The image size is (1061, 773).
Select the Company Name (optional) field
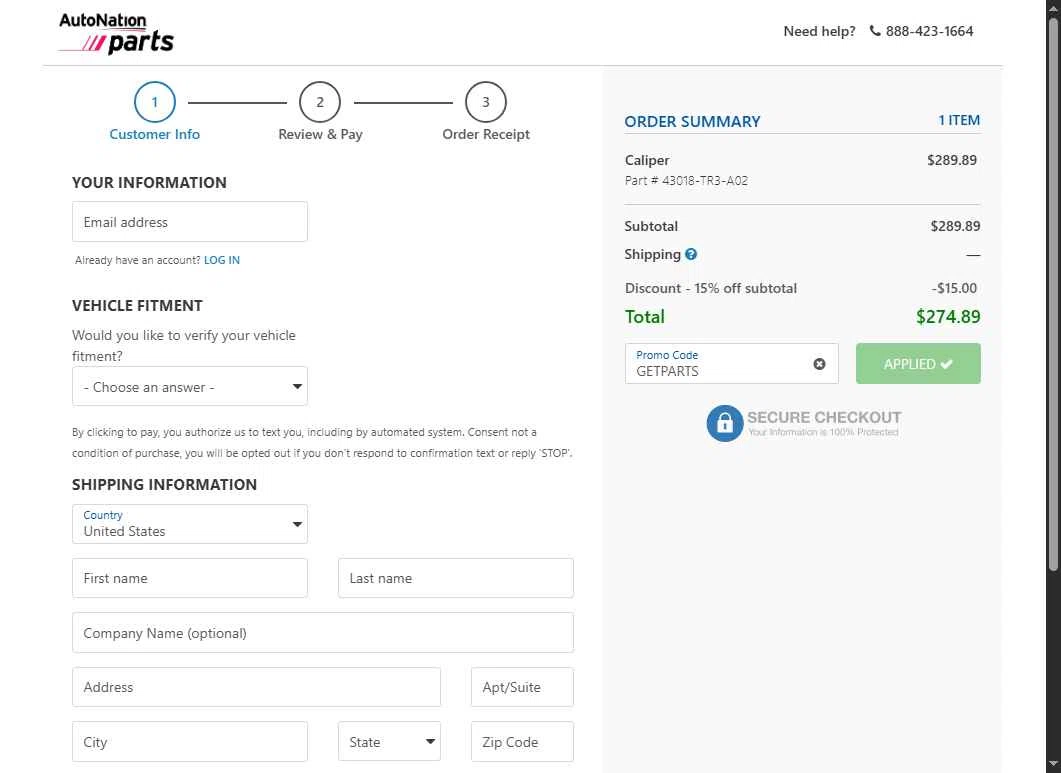click(x=323, y=633)
